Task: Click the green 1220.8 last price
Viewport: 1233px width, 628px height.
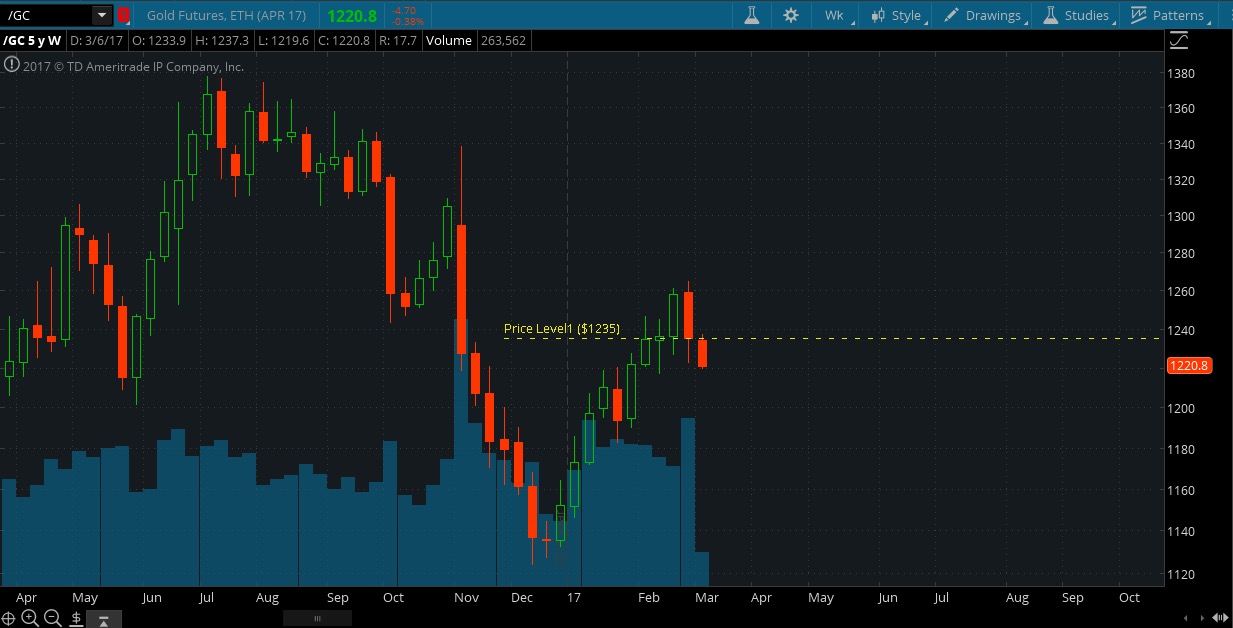Action: click(x=351, y=15)
